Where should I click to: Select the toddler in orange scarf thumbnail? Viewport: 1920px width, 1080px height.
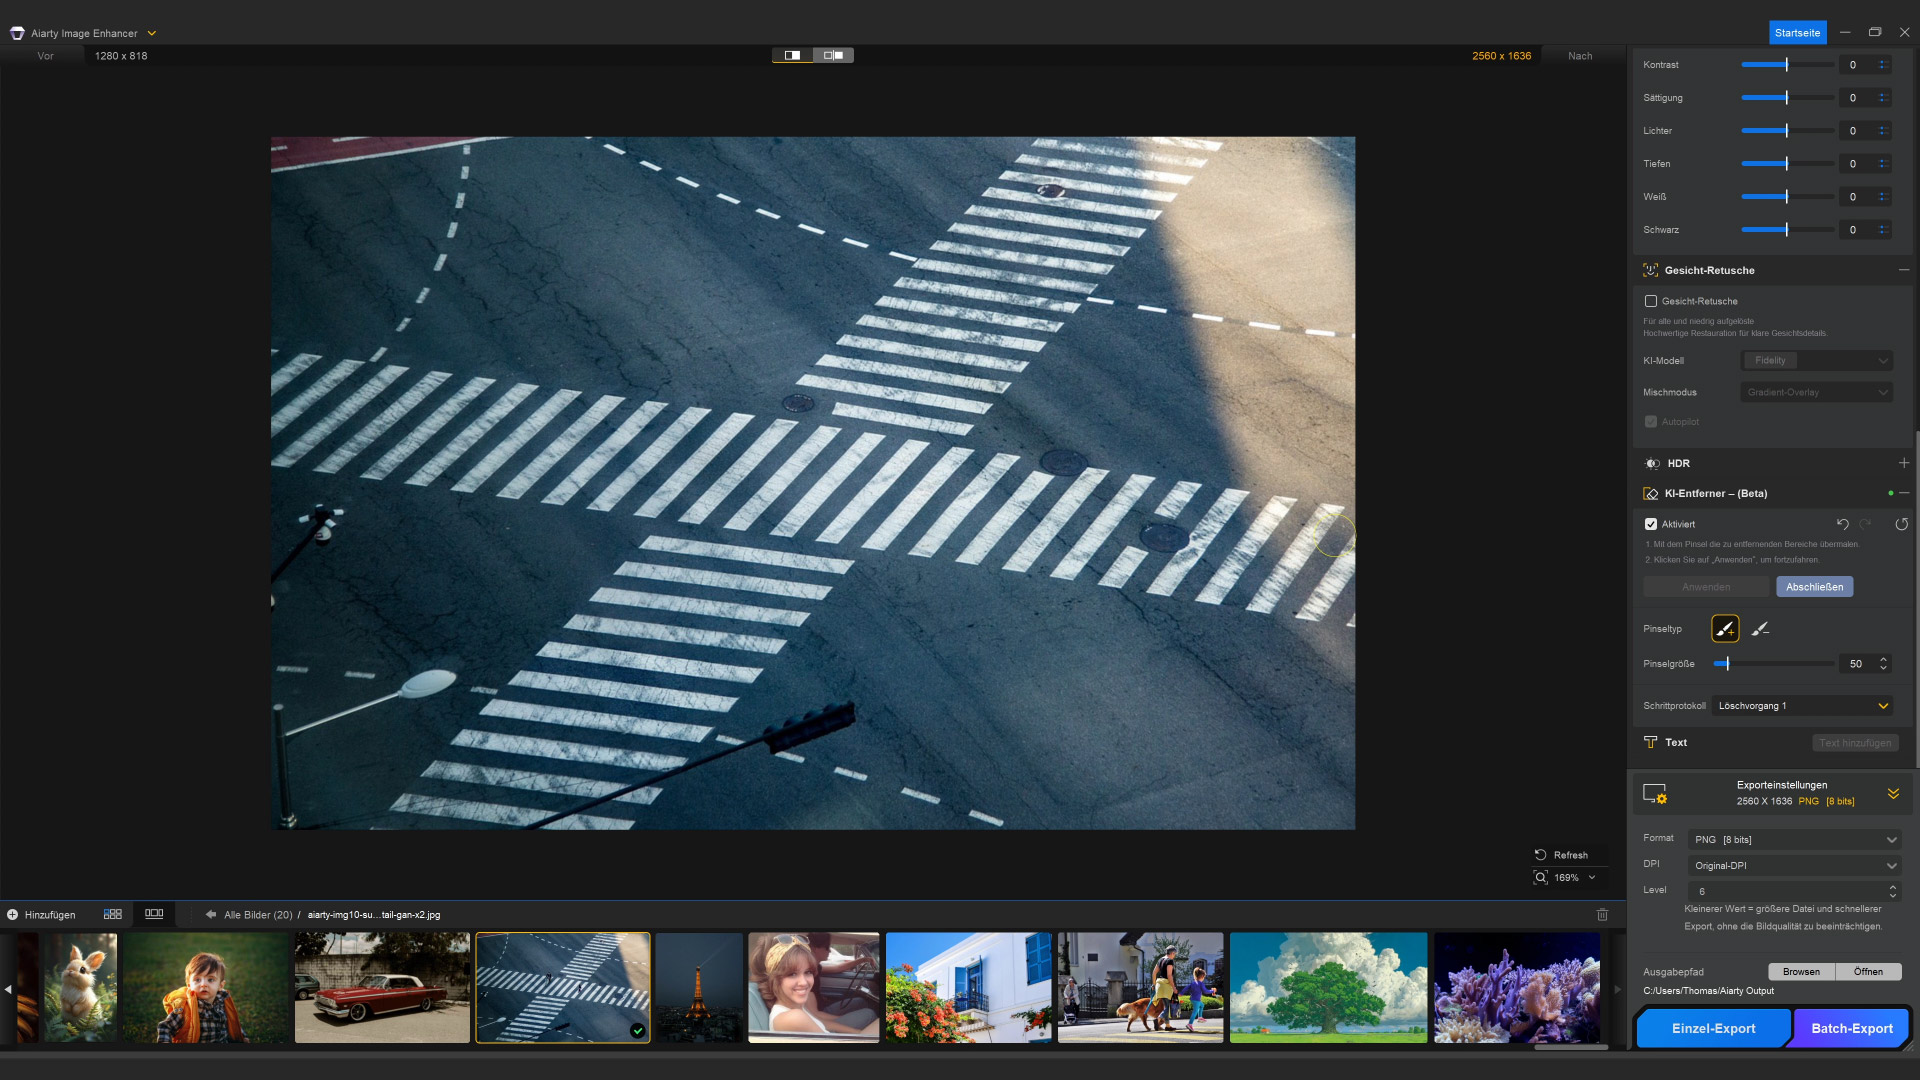click(205, 988)
